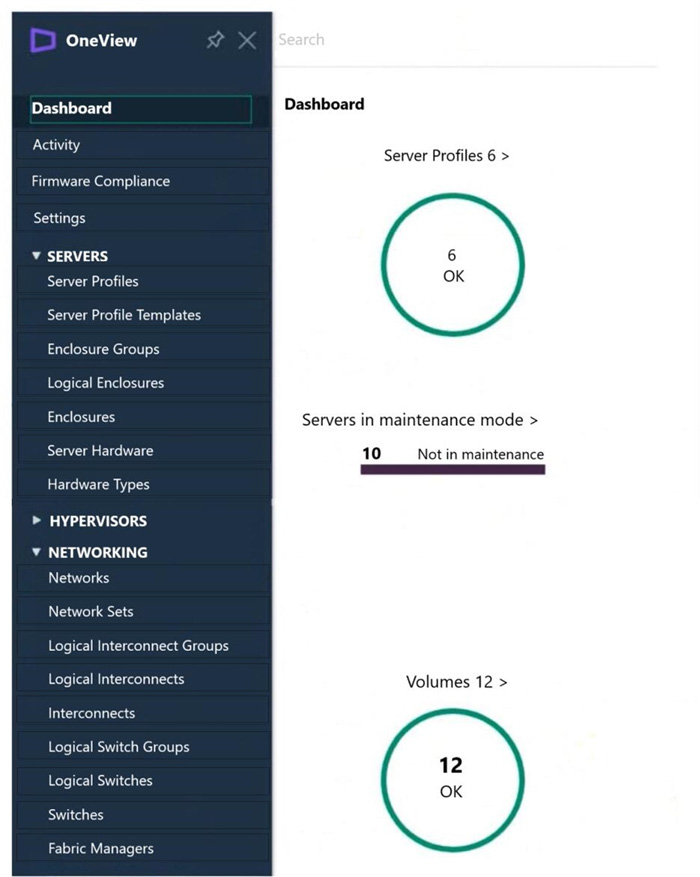Viewport: 700px width, 877px height.
Task: Select Activity in the navigation menu
Action: coord(143,145)
